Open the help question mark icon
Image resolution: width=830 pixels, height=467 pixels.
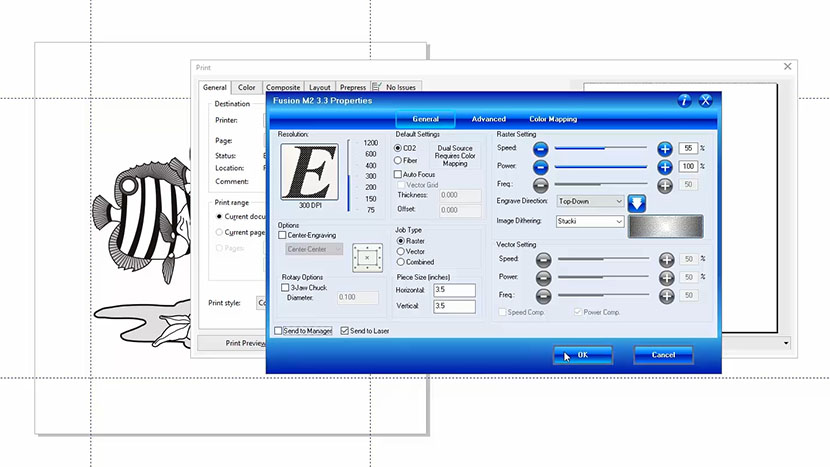coord(684,100)
